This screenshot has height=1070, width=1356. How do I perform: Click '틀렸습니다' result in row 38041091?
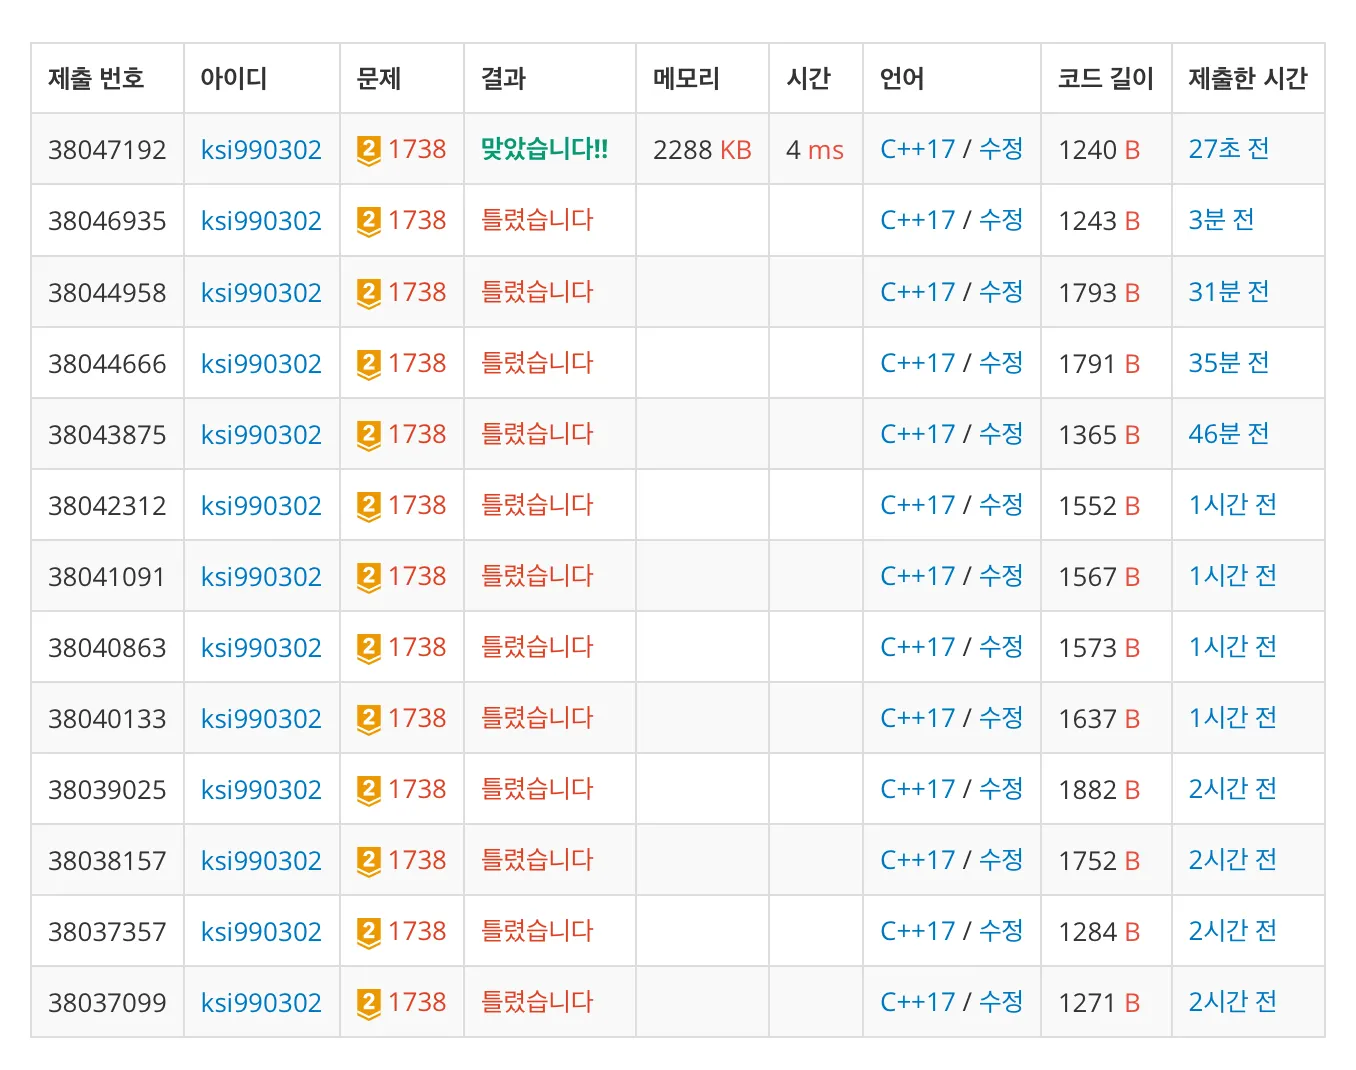(537, 577)
